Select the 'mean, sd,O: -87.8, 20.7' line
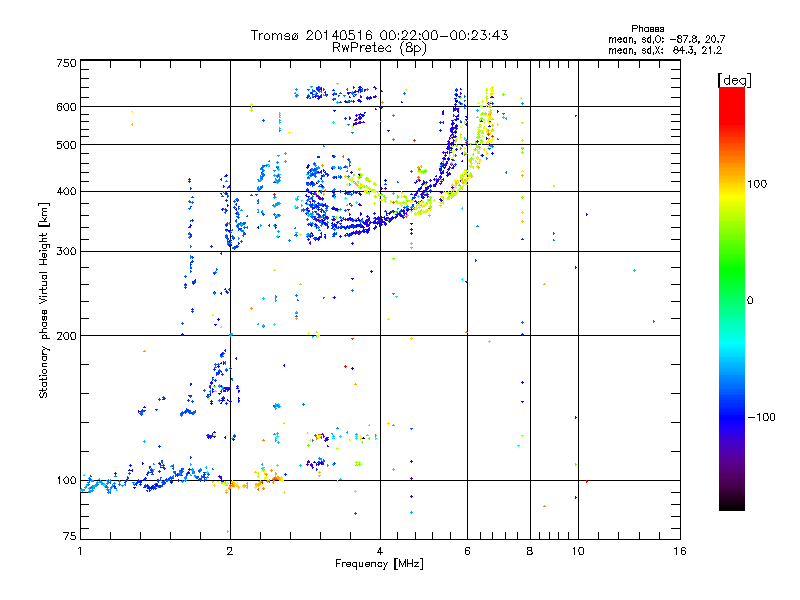Viewport: 800px width, 600px height. point(666,39)
